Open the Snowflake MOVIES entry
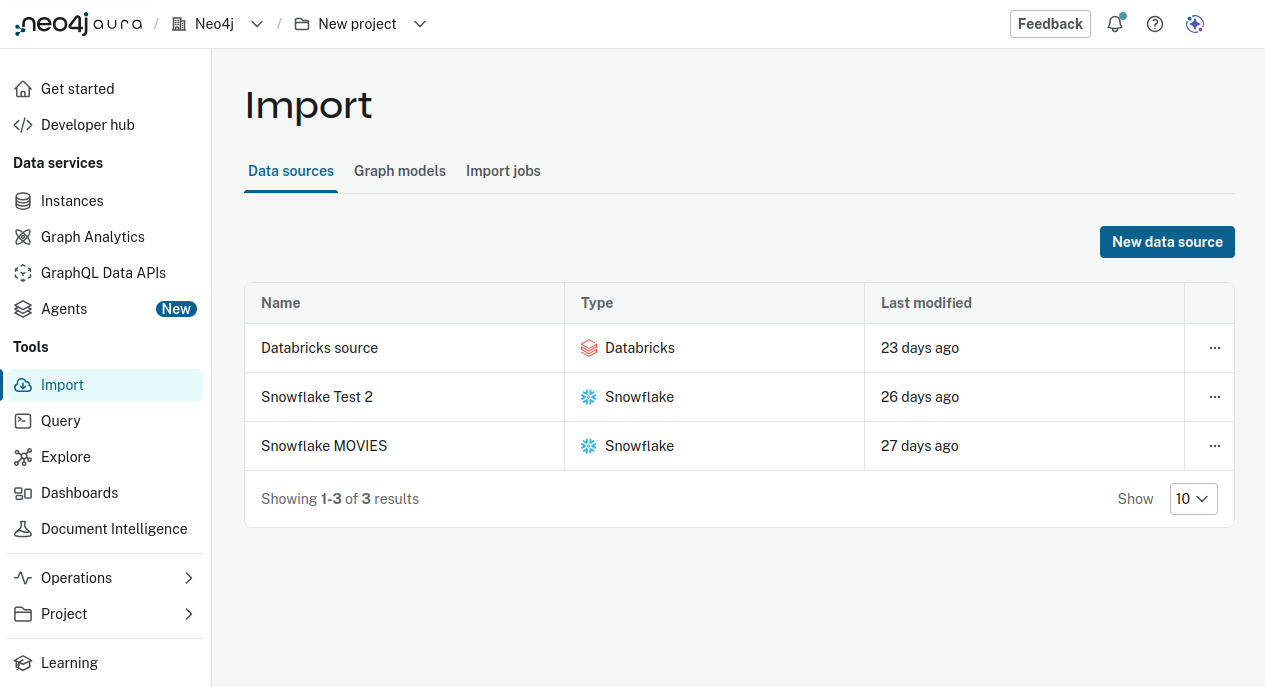The height and width of the screenshot is (687, 1265). click(x=324, y=446)
